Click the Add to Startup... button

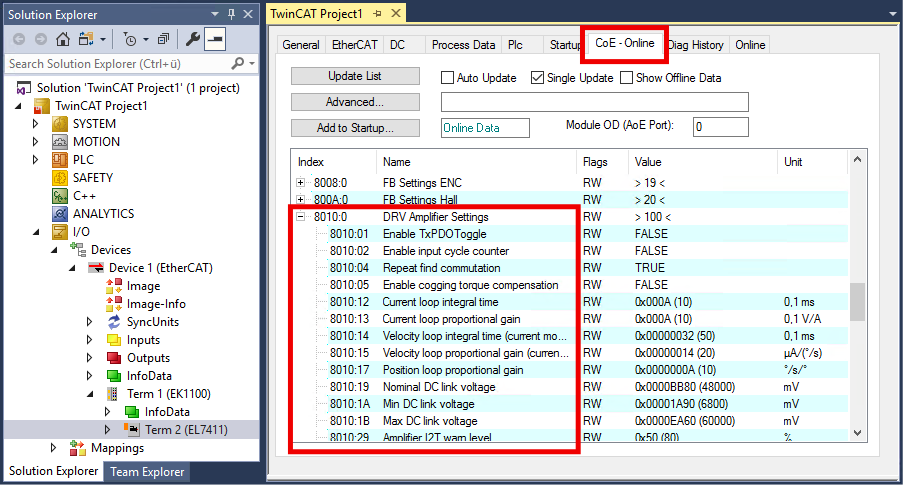pyautogui.click(x=355, y=128)
